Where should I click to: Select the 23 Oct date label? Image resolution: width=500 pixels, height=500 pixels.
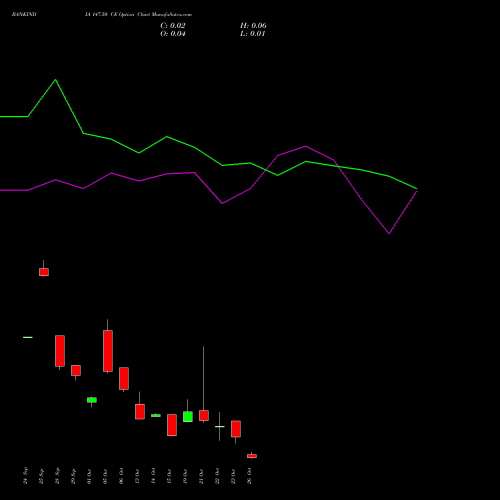pyautogui.click(x=234, y=476)
